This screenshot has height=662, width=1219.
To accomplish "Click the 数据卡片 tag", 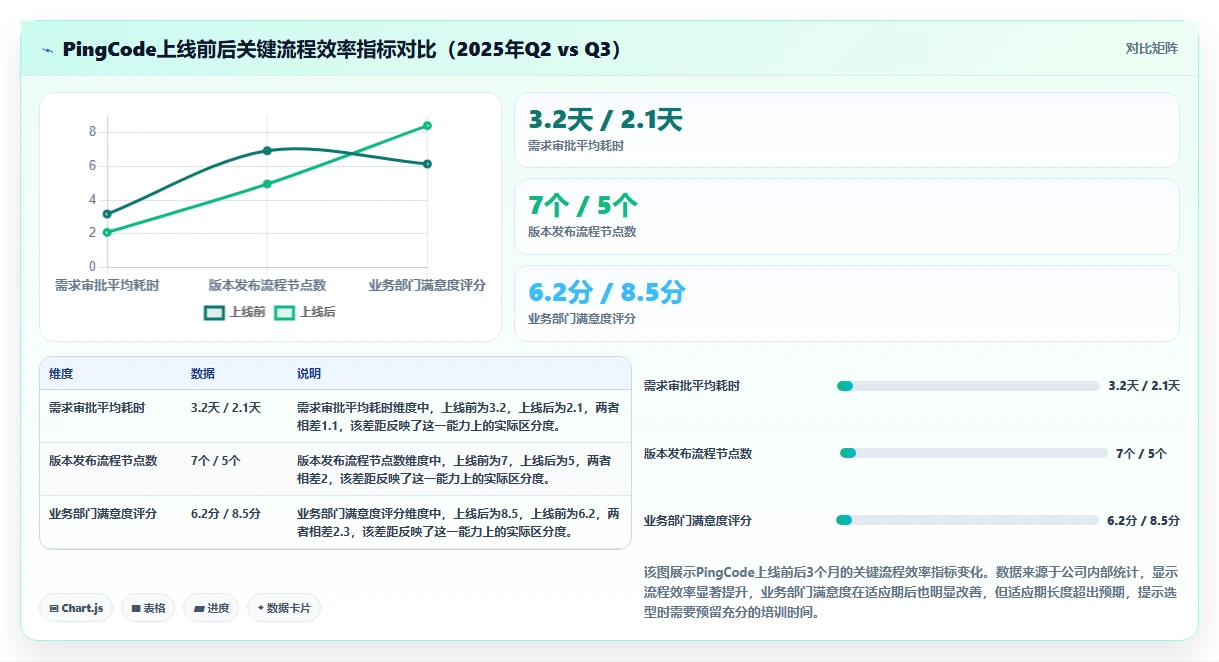I will [x=284, y=608].
